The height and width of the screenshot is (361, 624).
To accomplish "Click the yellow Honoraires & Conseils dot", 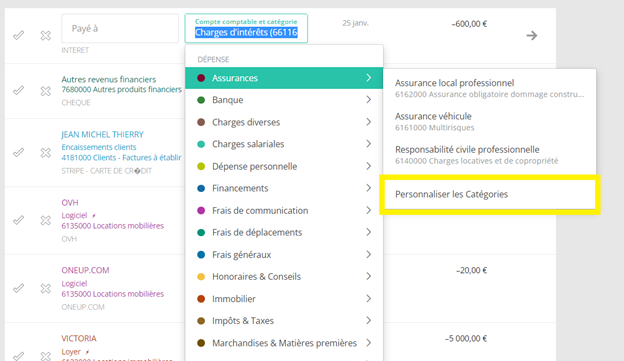I will coord(201,277).
